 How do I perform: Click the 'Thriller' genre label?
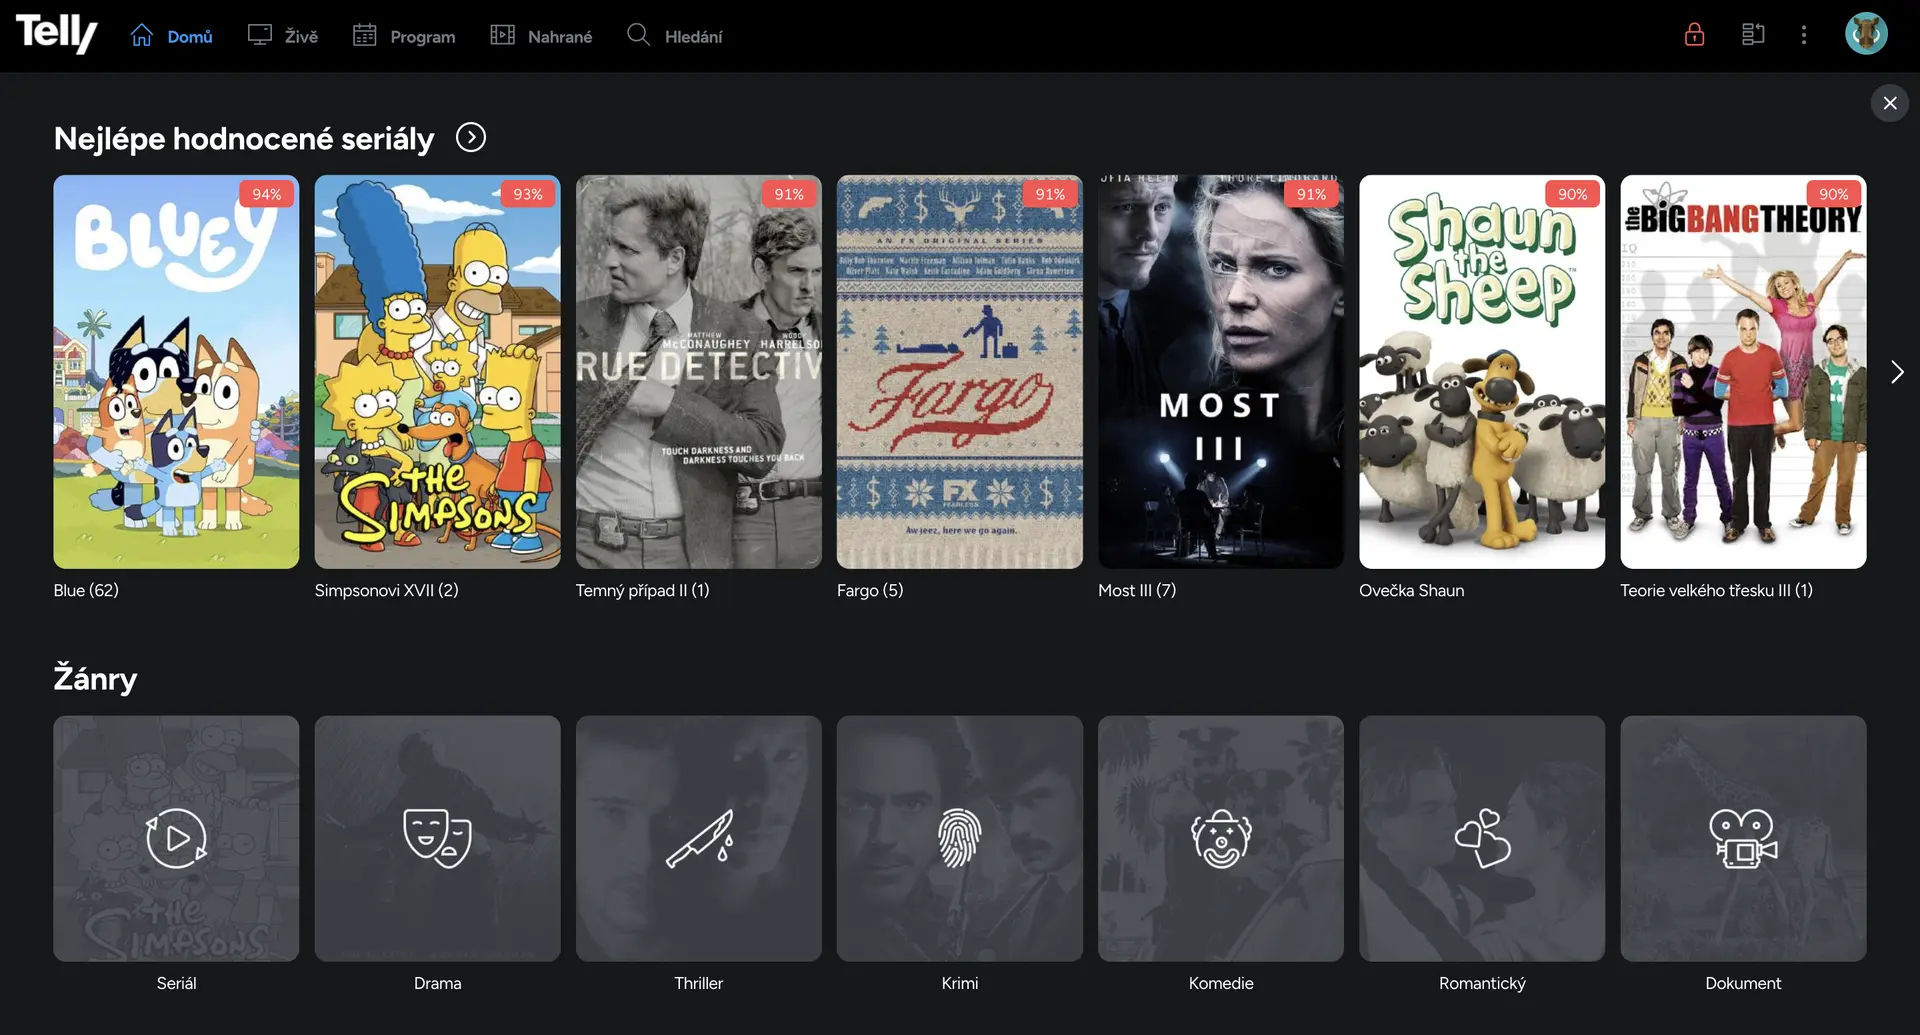click(x=699, y=983)
